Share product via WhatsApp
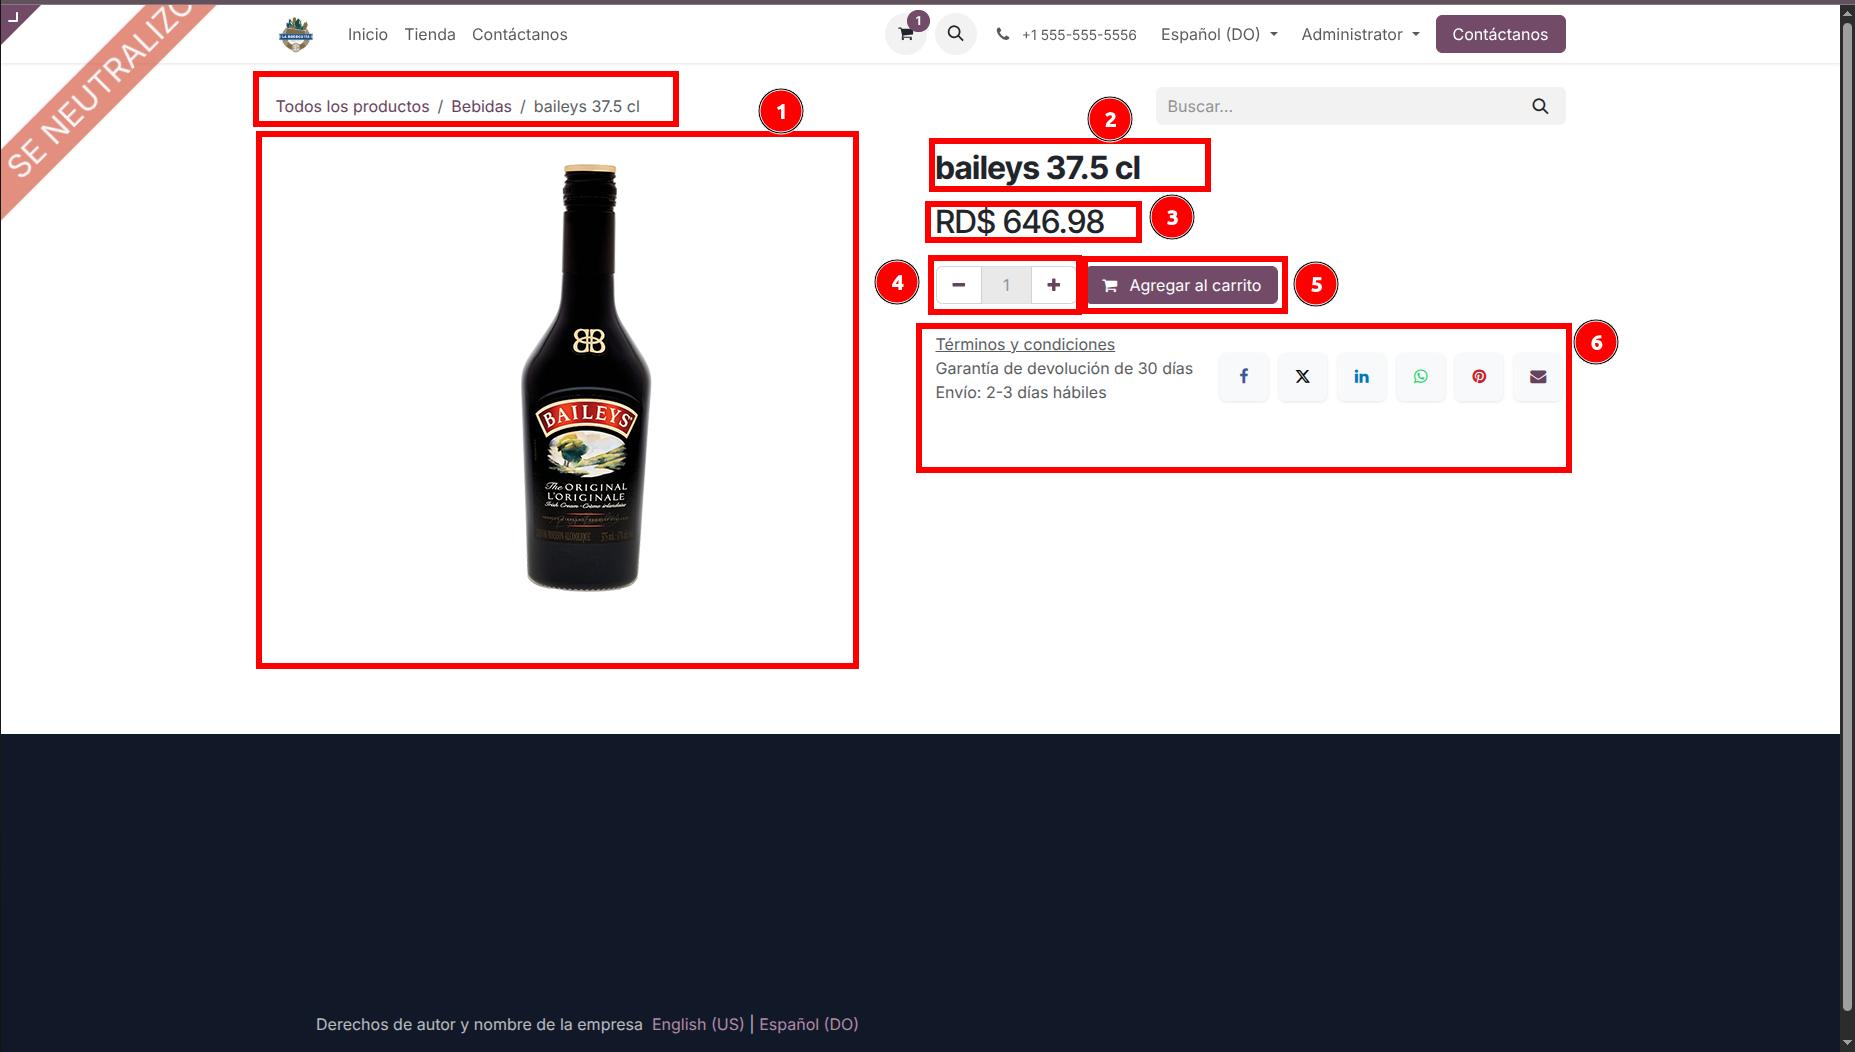Image resolution: width=1855 pixels, height=1052 pixels. point(1420,377)
